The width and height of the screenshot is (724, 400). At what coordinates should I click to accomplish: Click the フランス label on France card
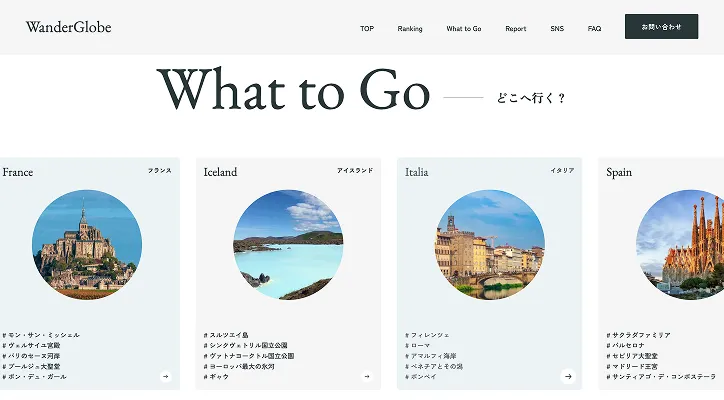pos(160,170)
